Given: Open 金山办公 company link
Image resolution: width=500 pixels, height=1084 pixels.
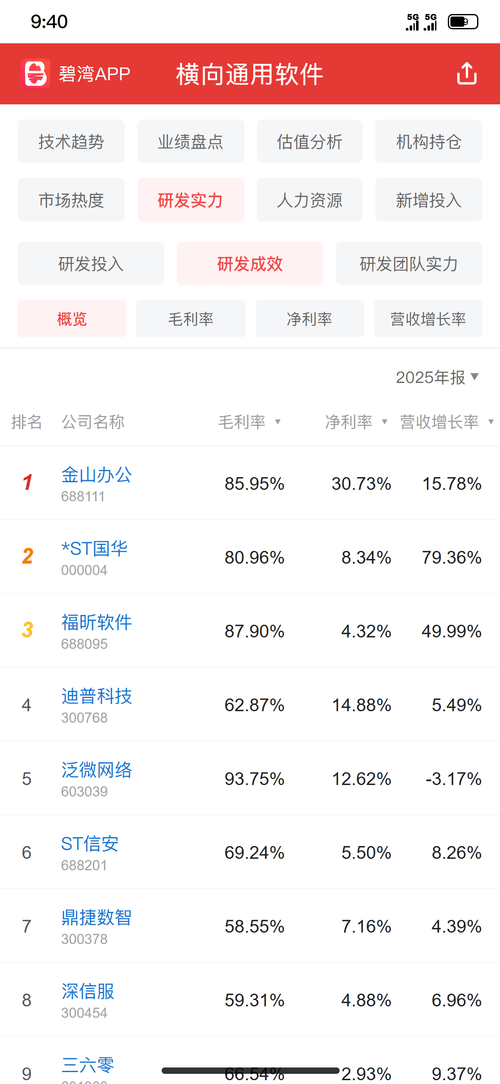Looking at the screenshot, I should click(97, 475).
